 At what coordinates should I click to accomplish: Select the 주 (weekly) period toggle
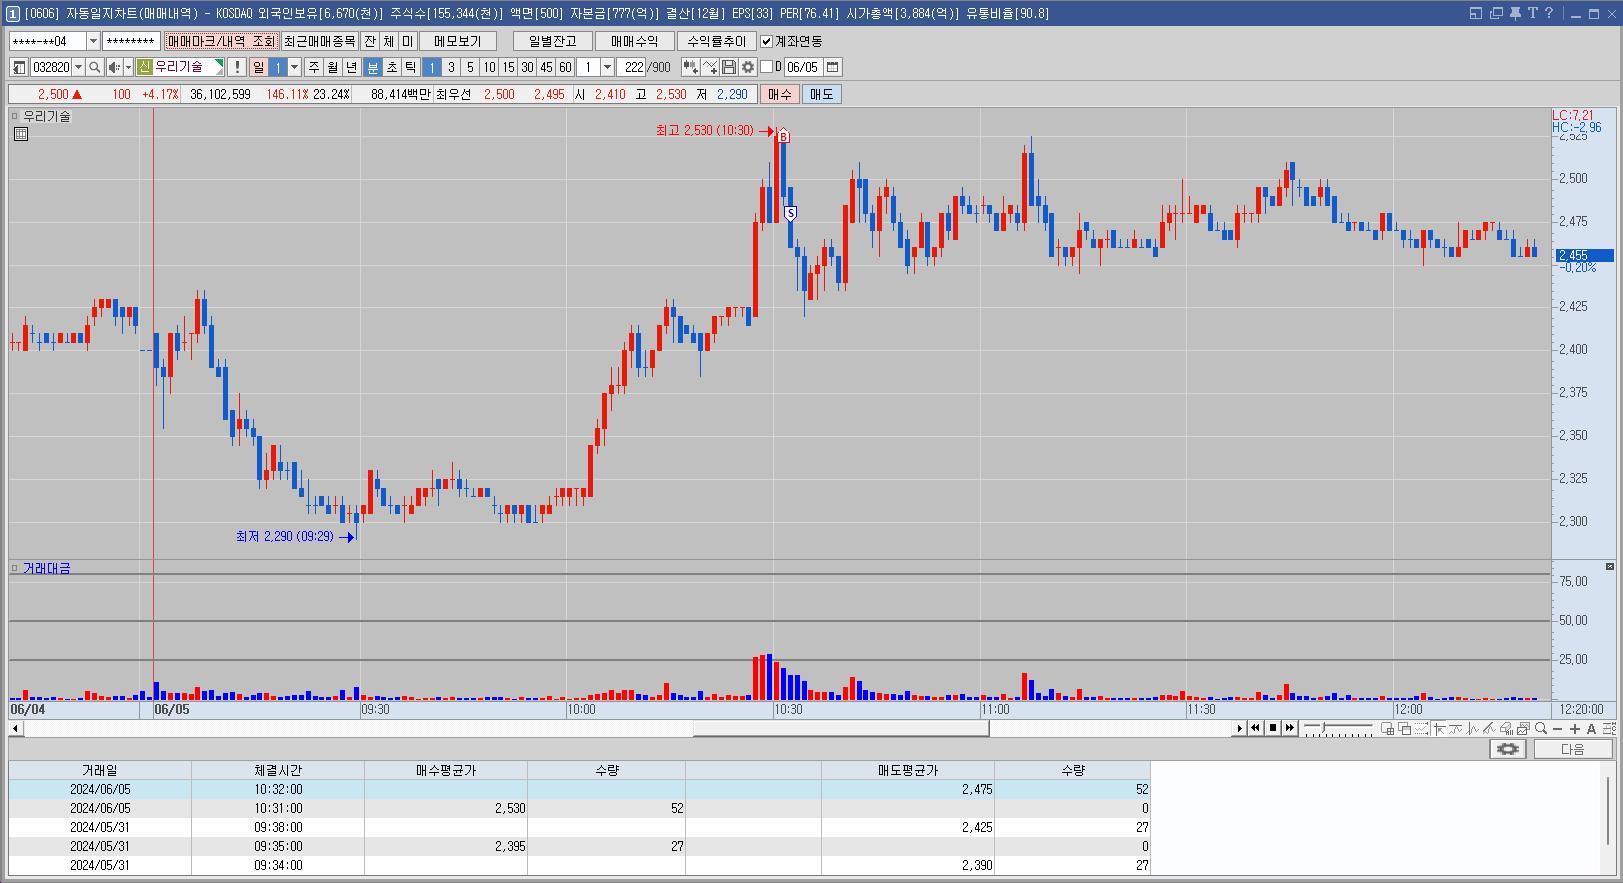(x=313, y=67)
